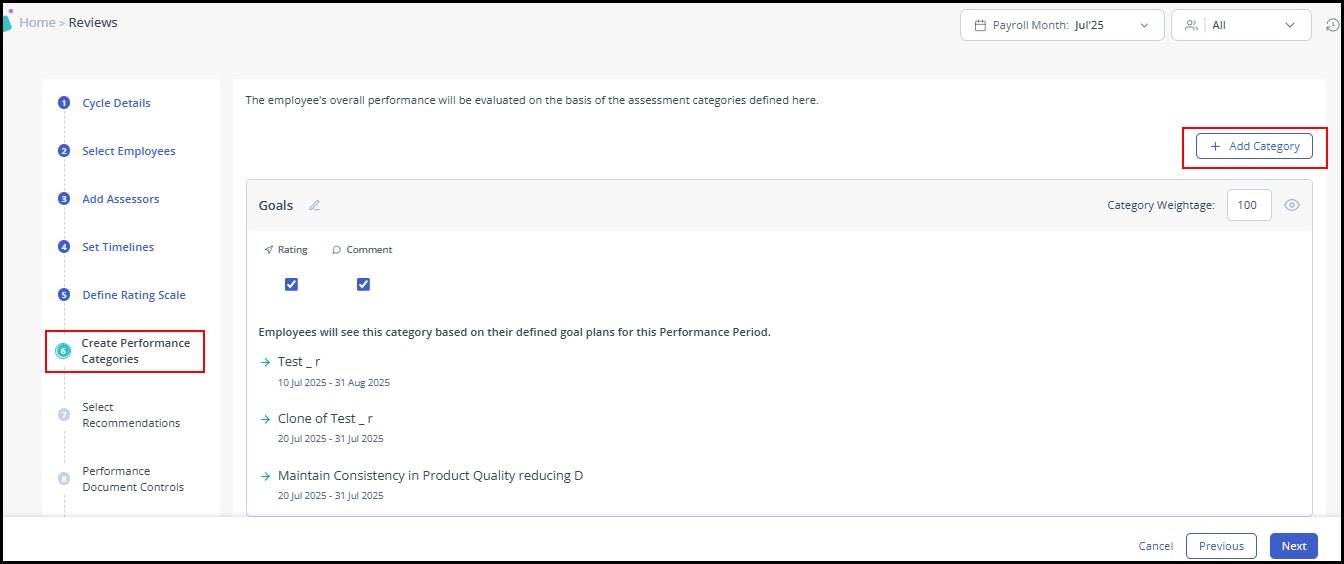Uncheck the Comment checkbox
This screenshot has height=564, width=1344.
click(x=363, y=284)
